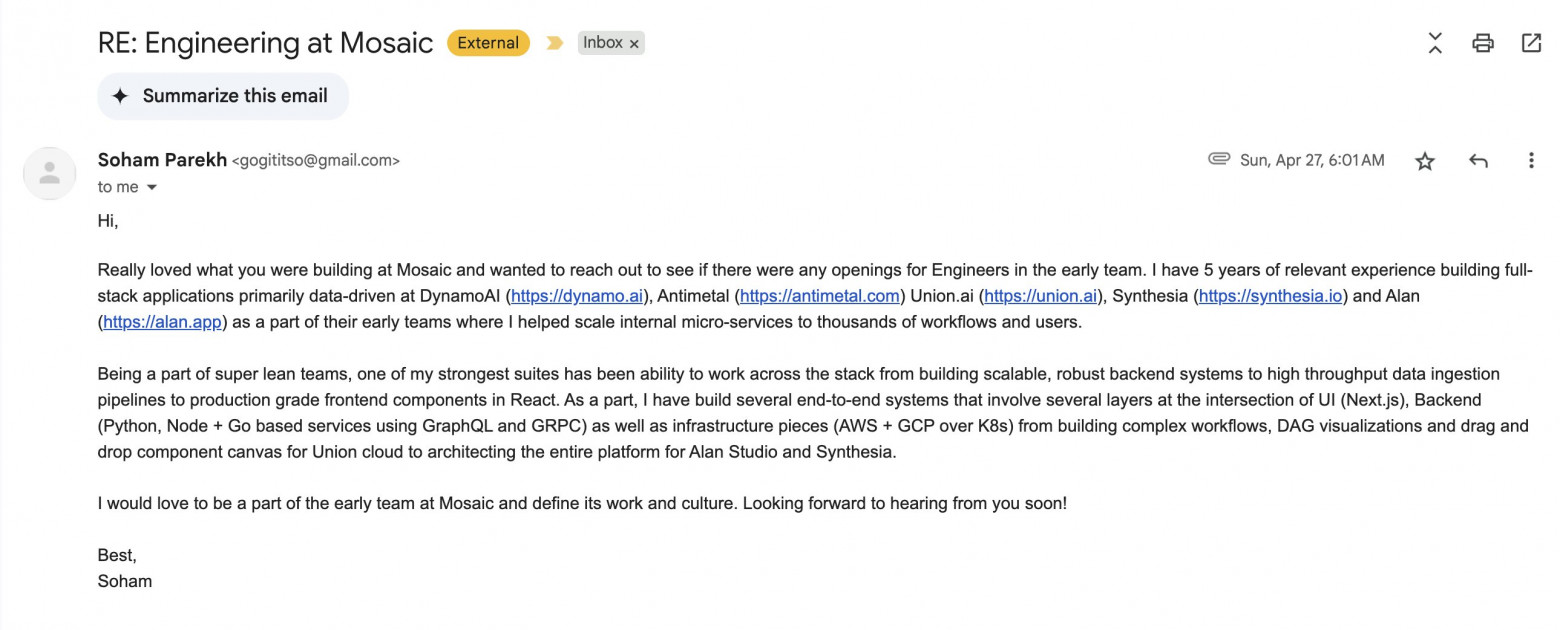Open email in new window icon
This screenshot has width=1560, height=630.
(1530, 43)
